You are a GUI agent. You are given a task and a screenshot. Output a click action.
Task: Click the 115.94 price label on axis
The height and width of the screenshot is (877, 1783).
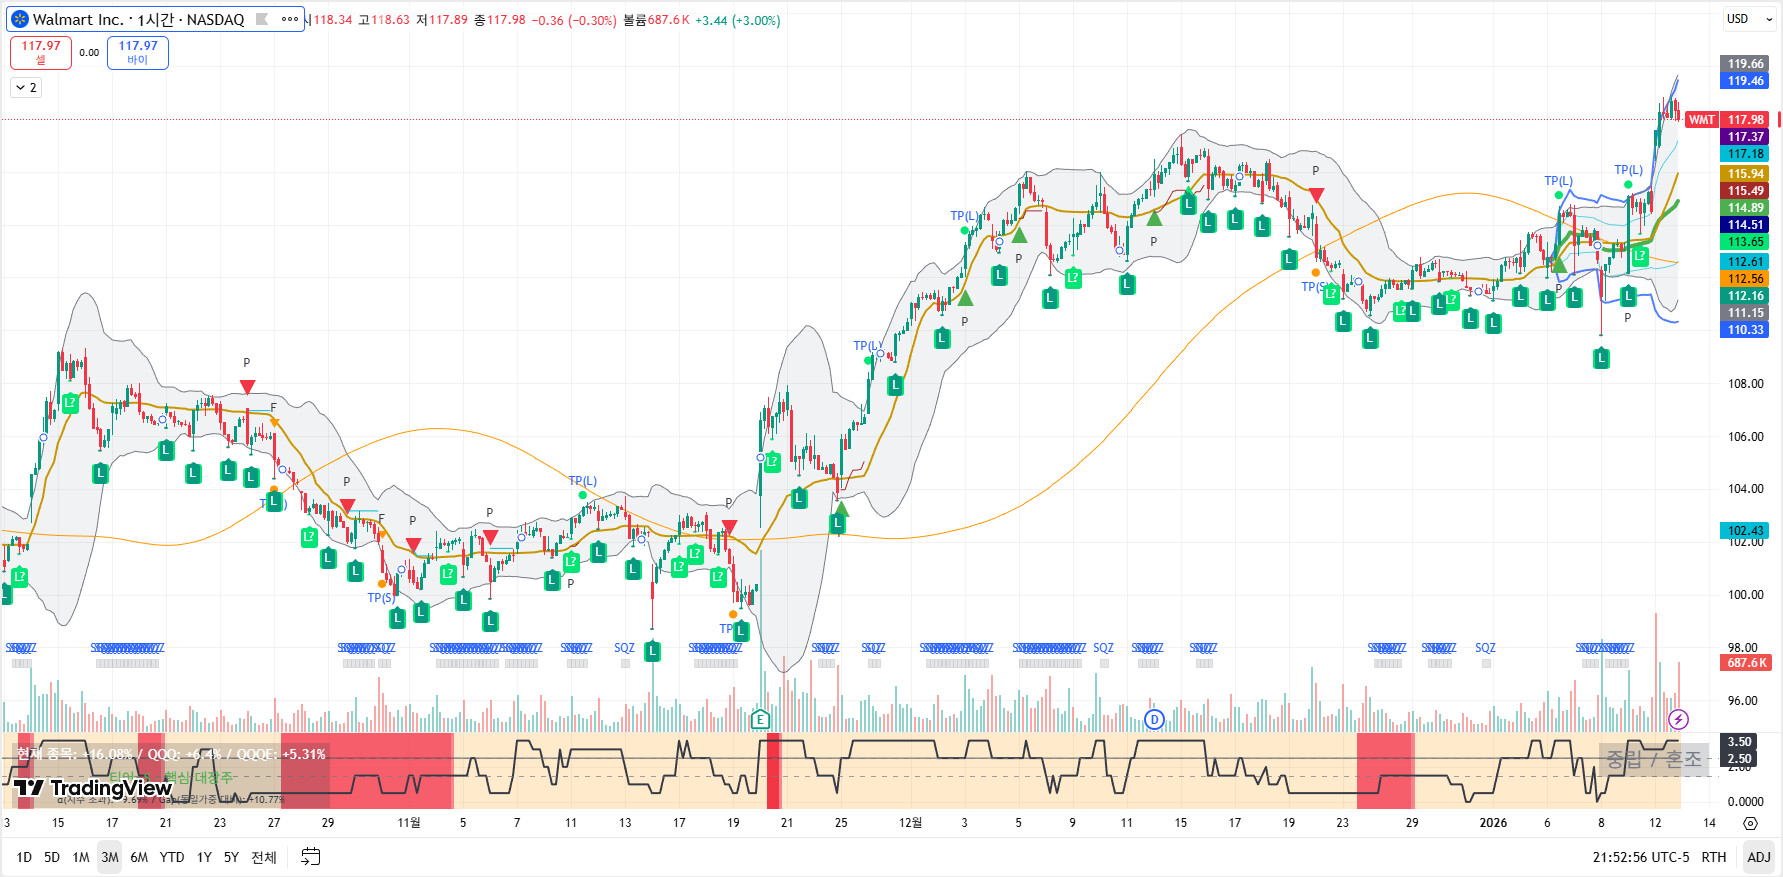(x=1746, y=174)
